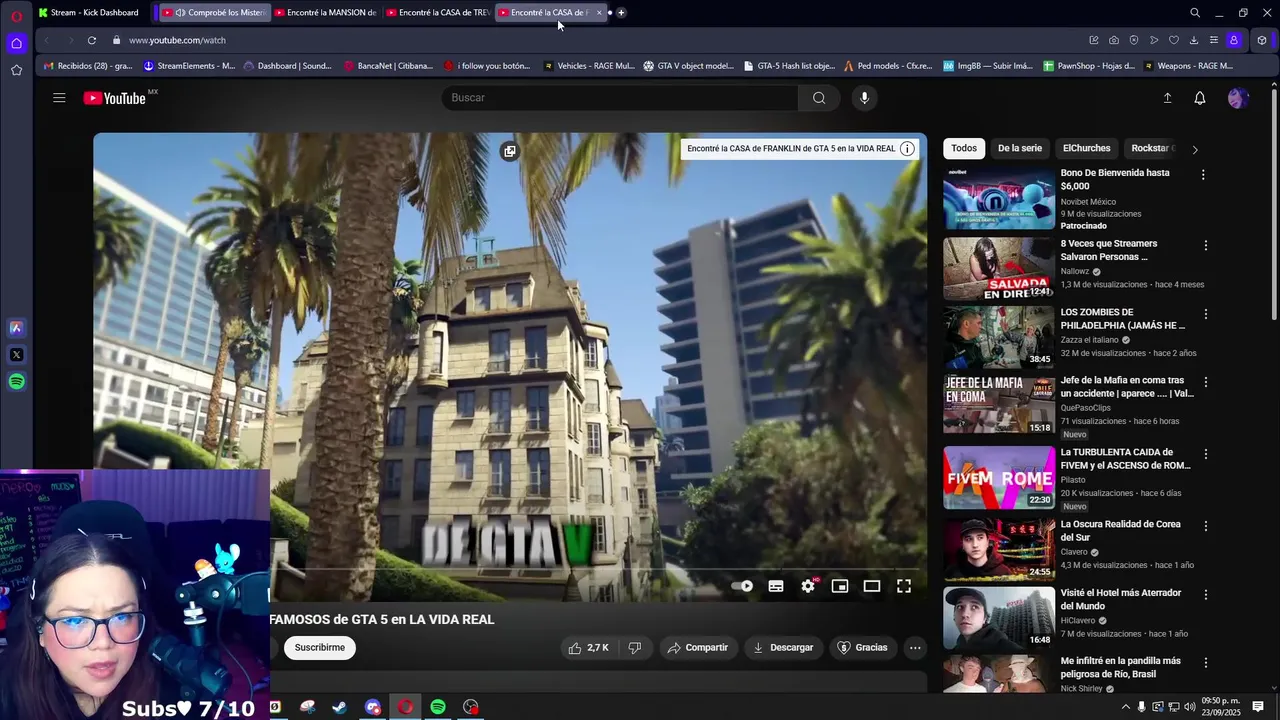Dislike the video
The image size is (1280, 720).
click(x=634, y=648)
